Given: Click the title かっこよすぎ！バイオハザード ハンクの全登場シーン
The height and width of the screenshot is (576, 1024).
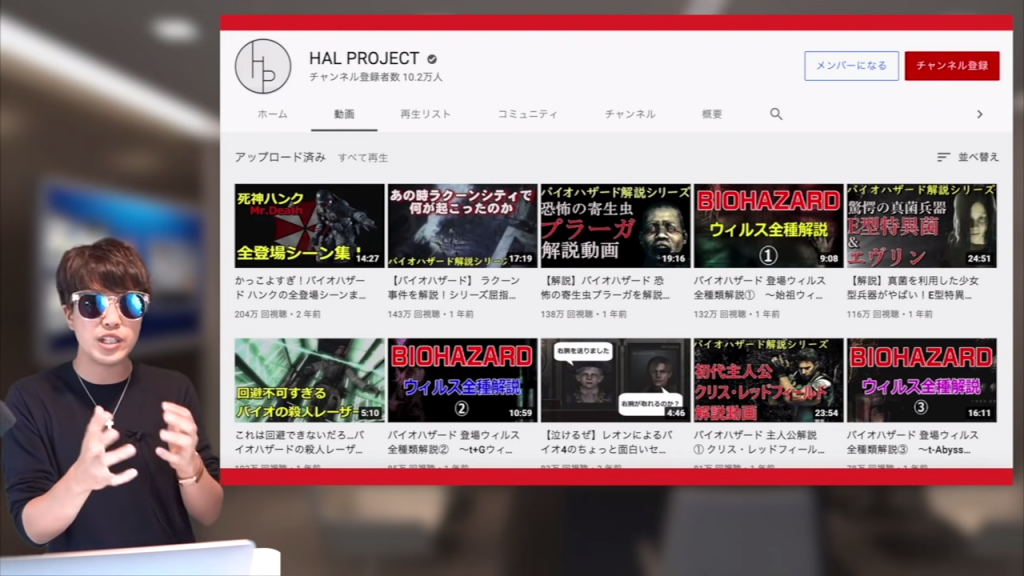Looking at the screenshot, I should pos(300,287).
